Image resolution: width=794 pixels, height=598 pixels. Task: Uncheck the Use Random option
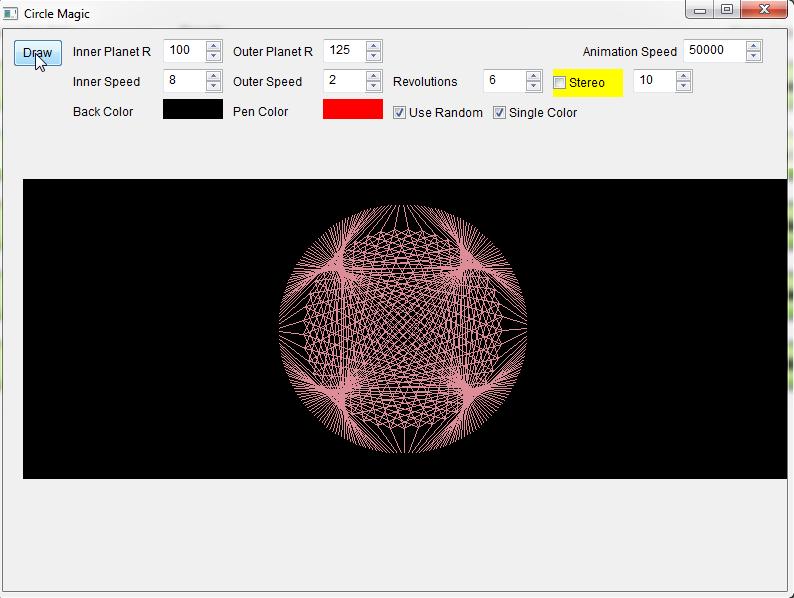[x=400, y=112]
